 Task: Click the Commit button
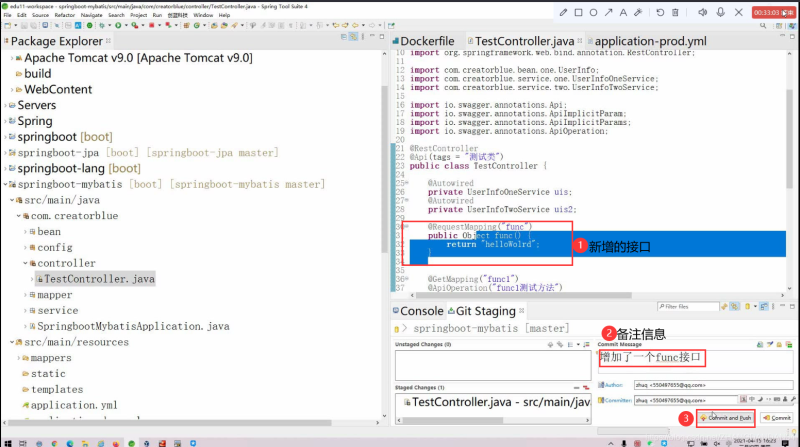[x=778, y=417]
